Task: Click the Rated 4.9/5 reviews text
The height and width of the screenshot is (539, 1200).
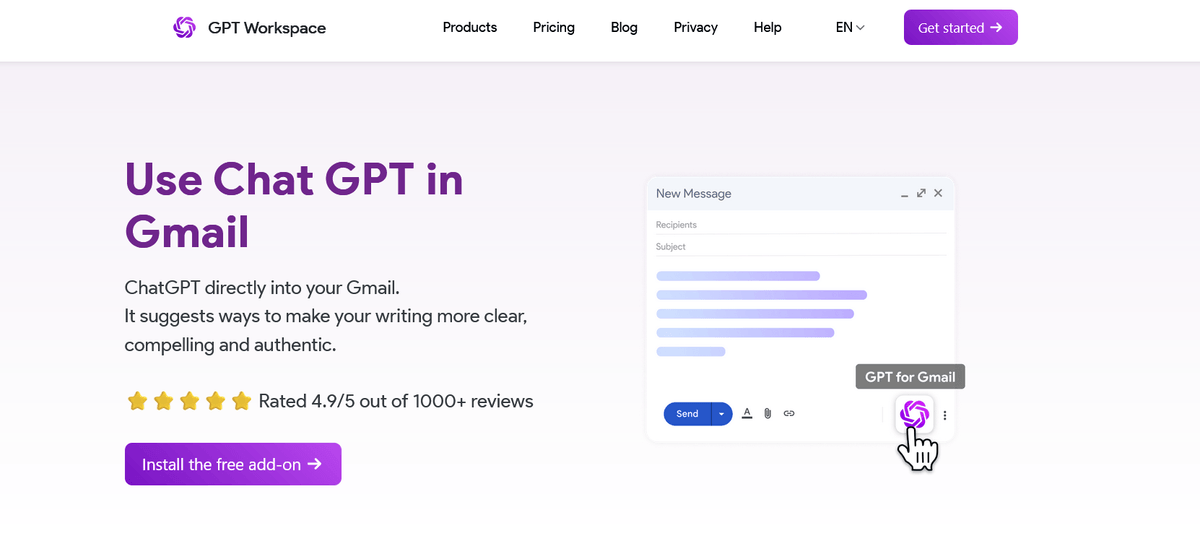Action: pyautogui.click(x=396, y=401)
